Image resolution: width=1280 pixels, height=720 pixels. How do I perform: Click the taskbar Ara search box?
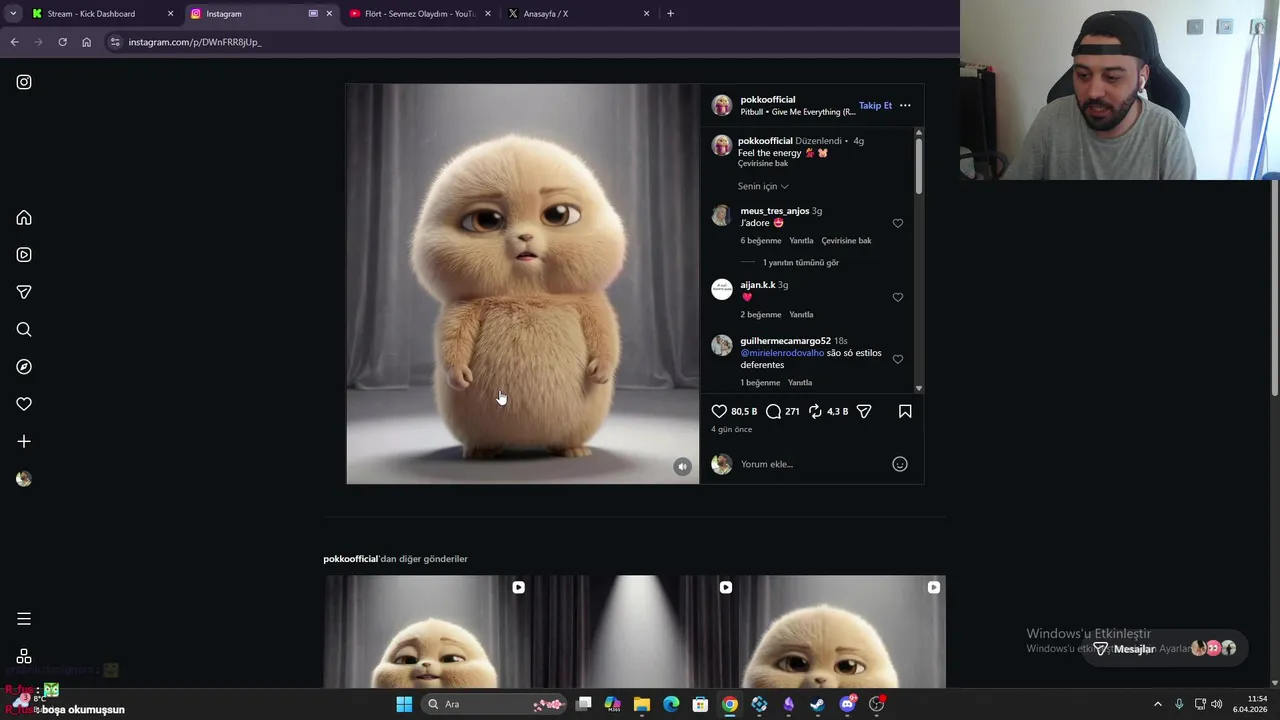[494, 704]
